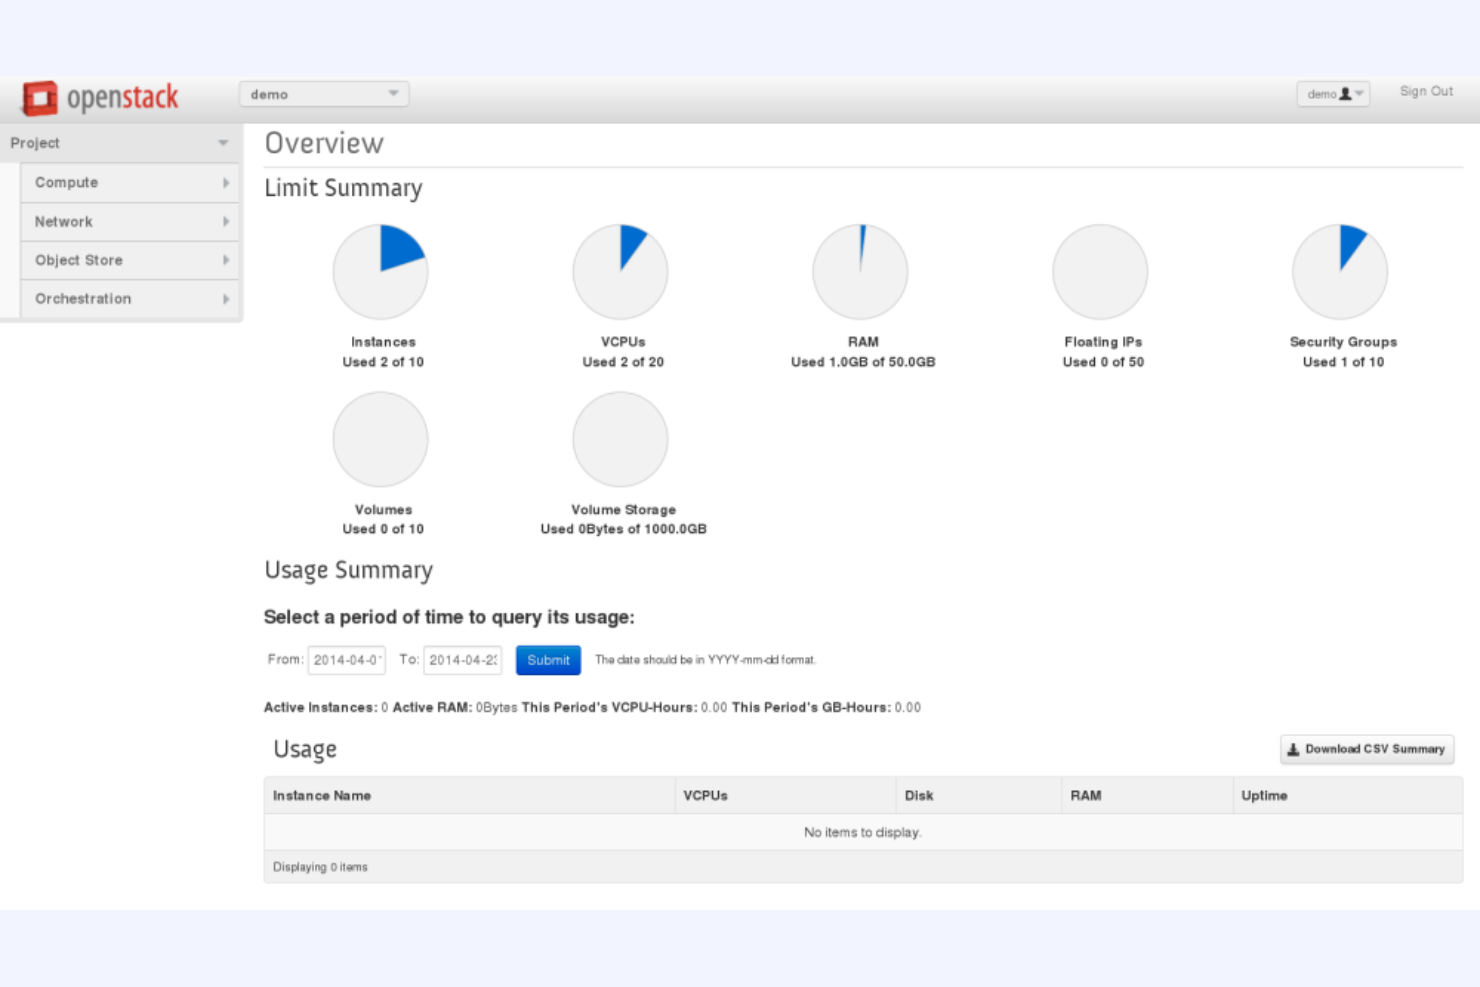Click the RAM usage pie chart
The image size is (1480, 987).
(860, 270)
